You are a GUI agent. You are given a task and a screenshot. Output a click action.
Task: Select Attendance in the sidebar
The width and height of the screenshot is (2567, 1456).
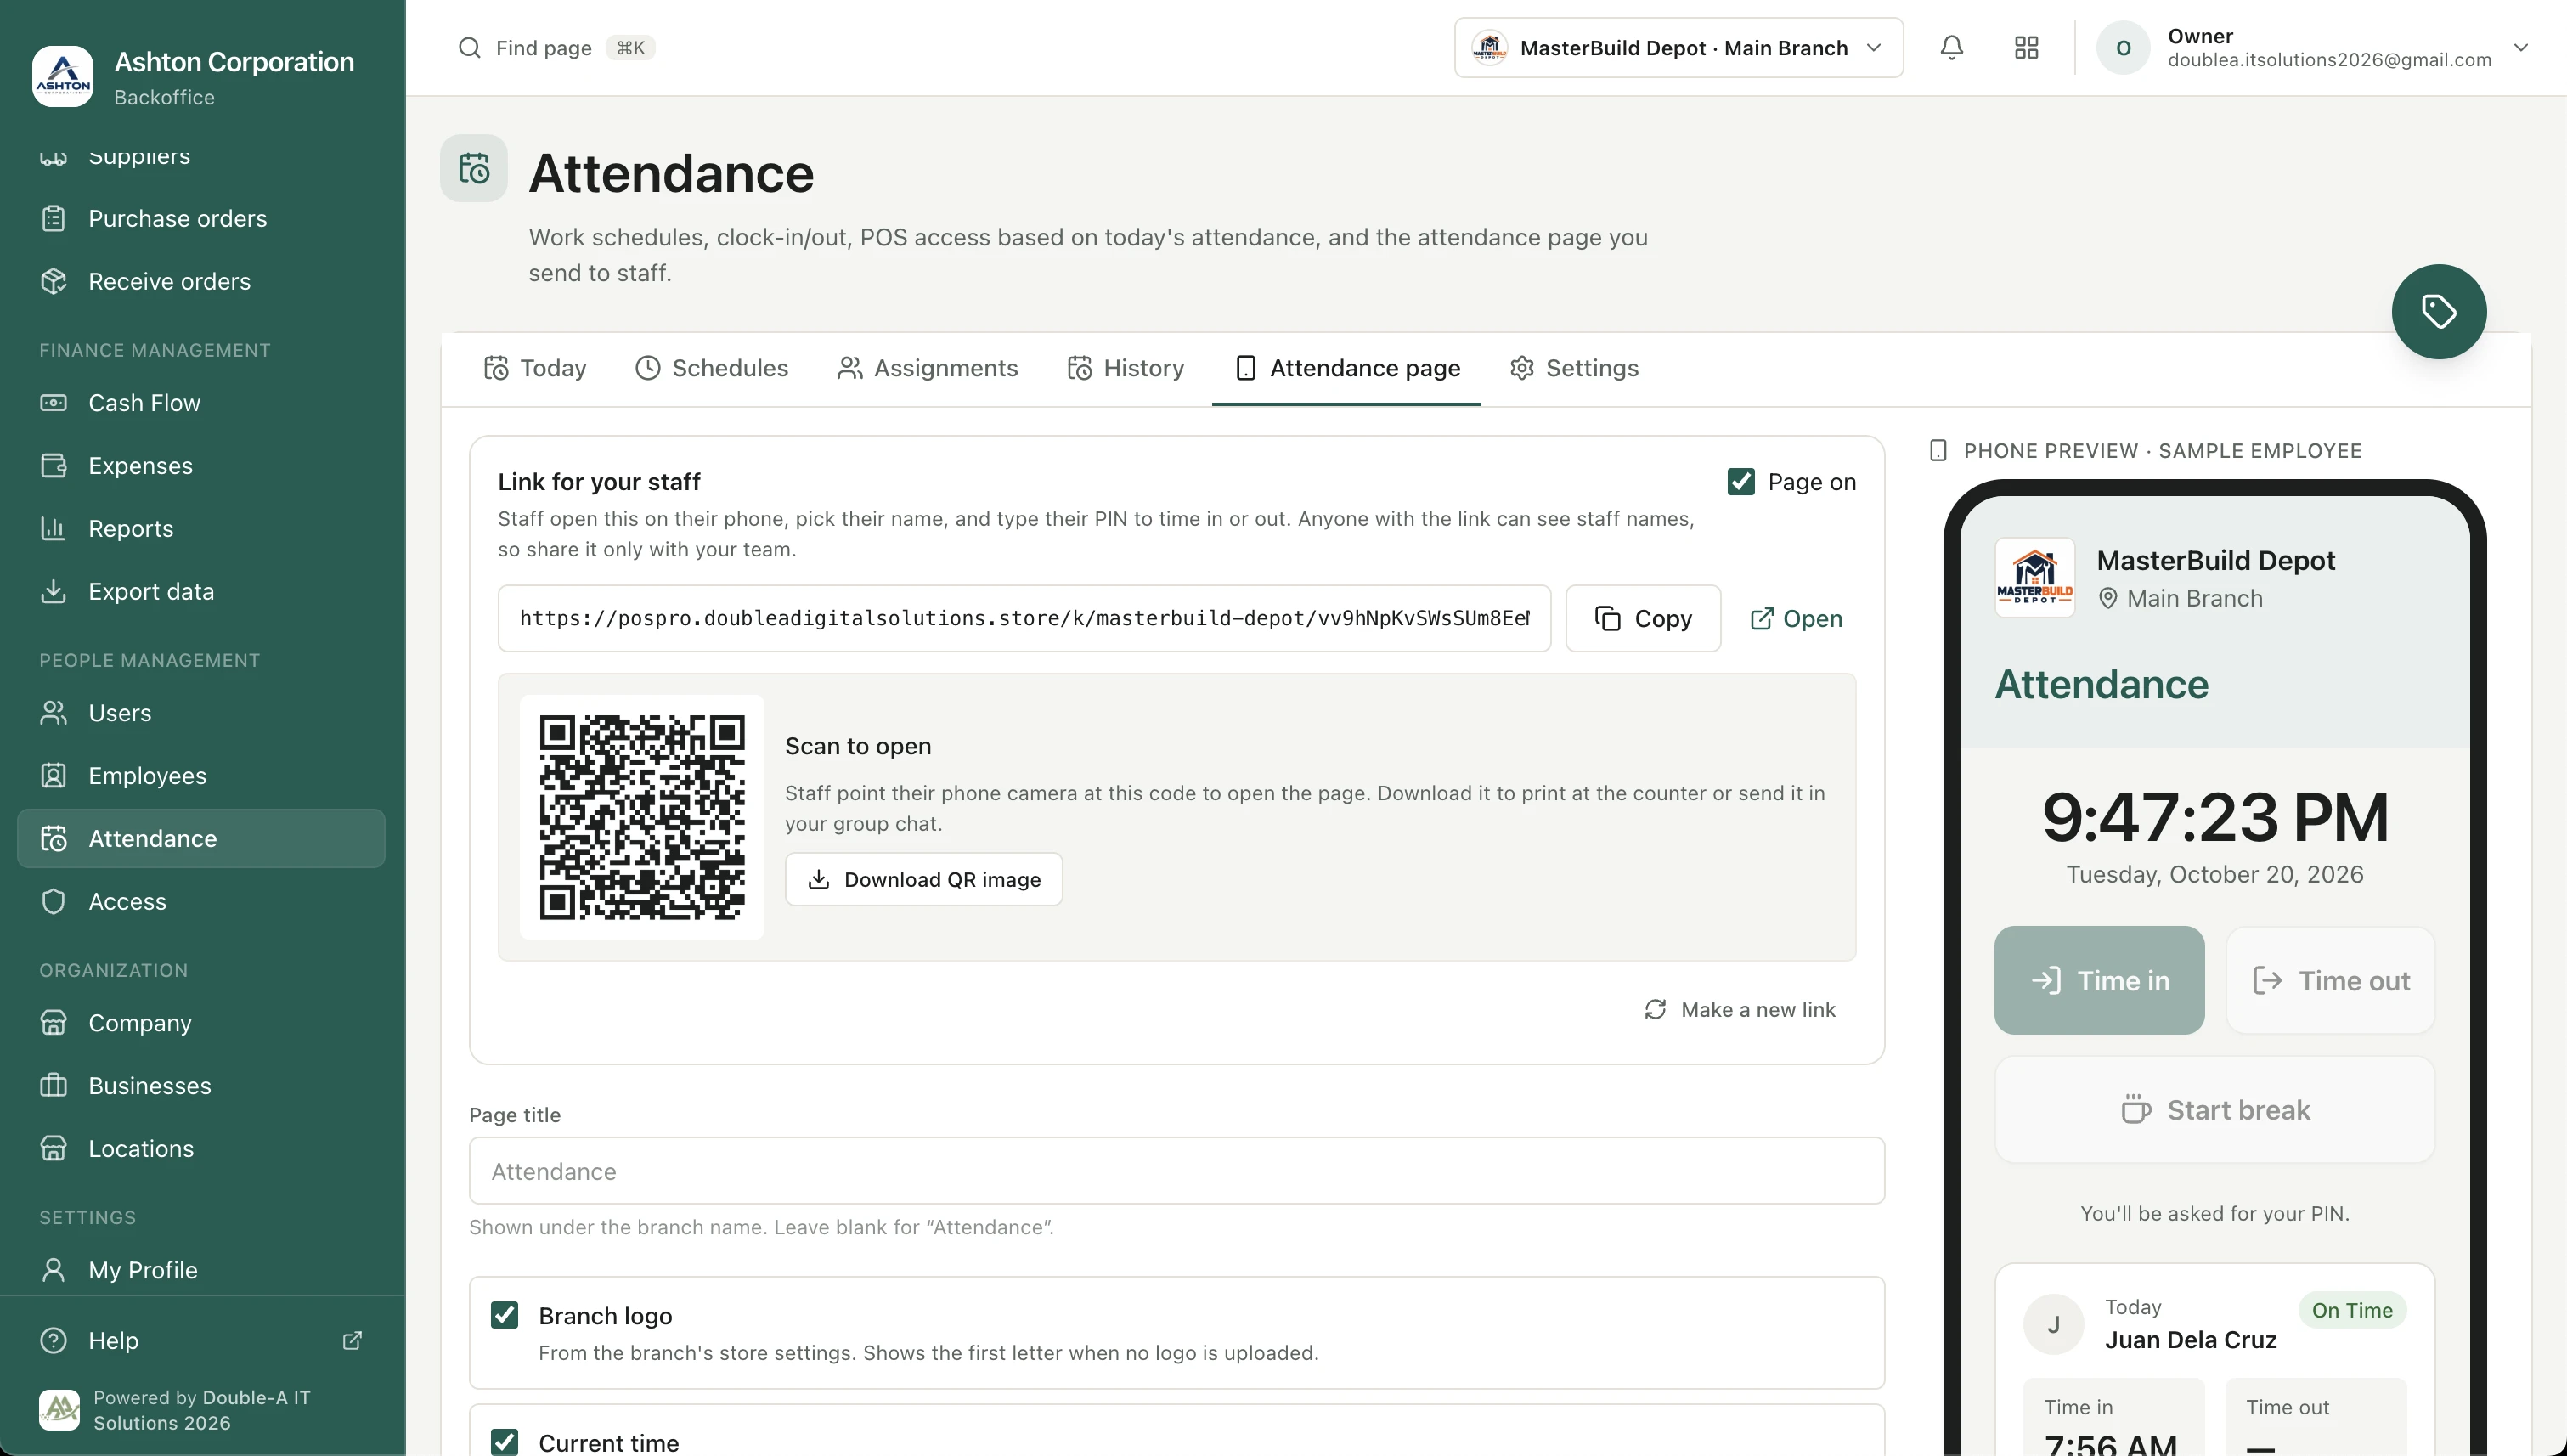[201, 839]
